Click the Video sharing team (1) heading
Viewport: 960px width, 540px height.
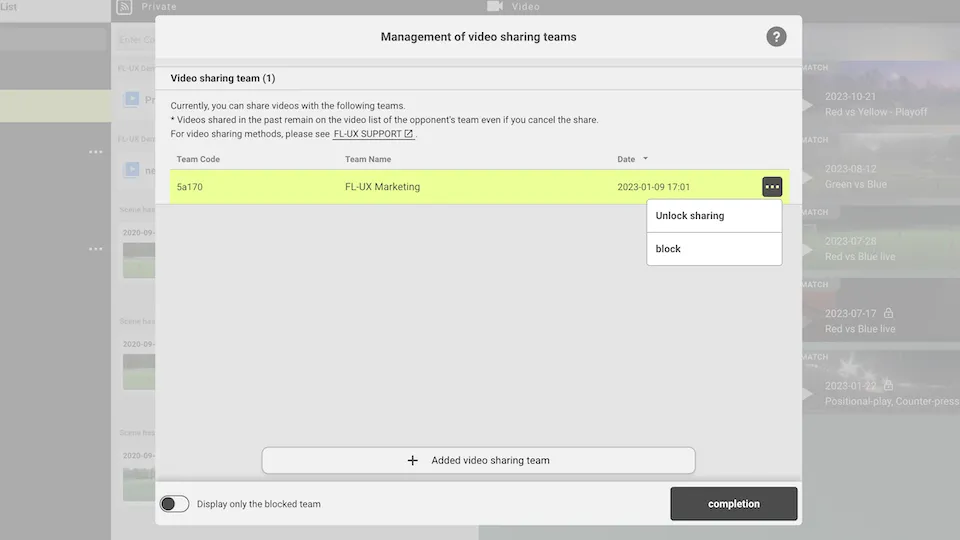(x=223, y=78)
